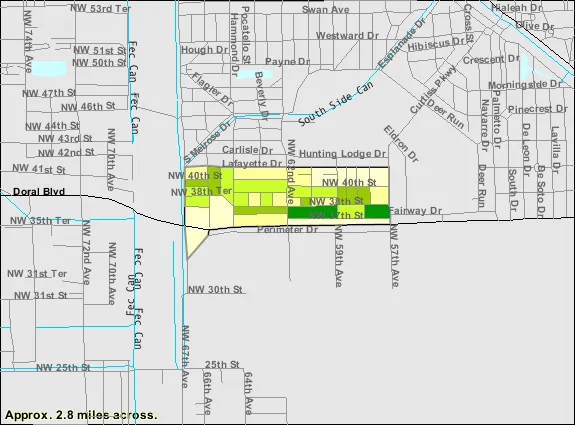Image resolution: width=575 pixels, height=425 pixels.
Task: Select the Hough Dr label
Action: coord(205,50)
